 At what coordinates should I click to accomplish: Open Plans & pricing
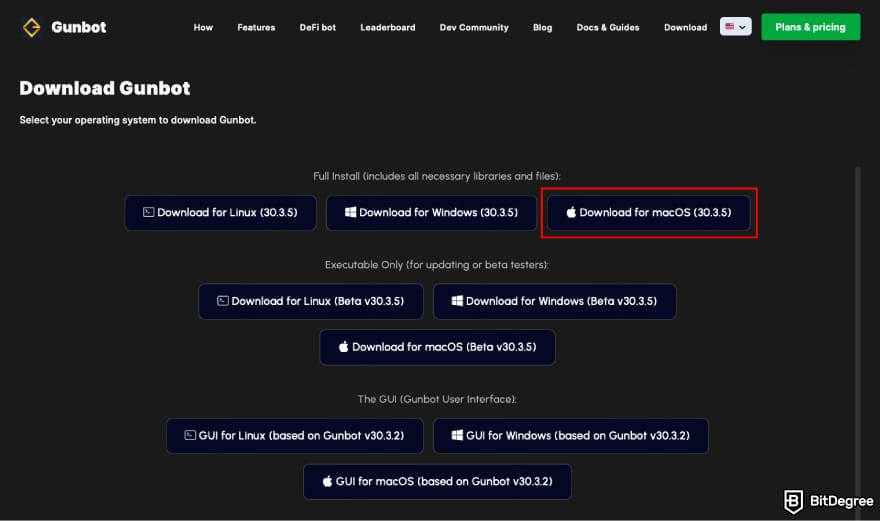[x=810, y=27]
